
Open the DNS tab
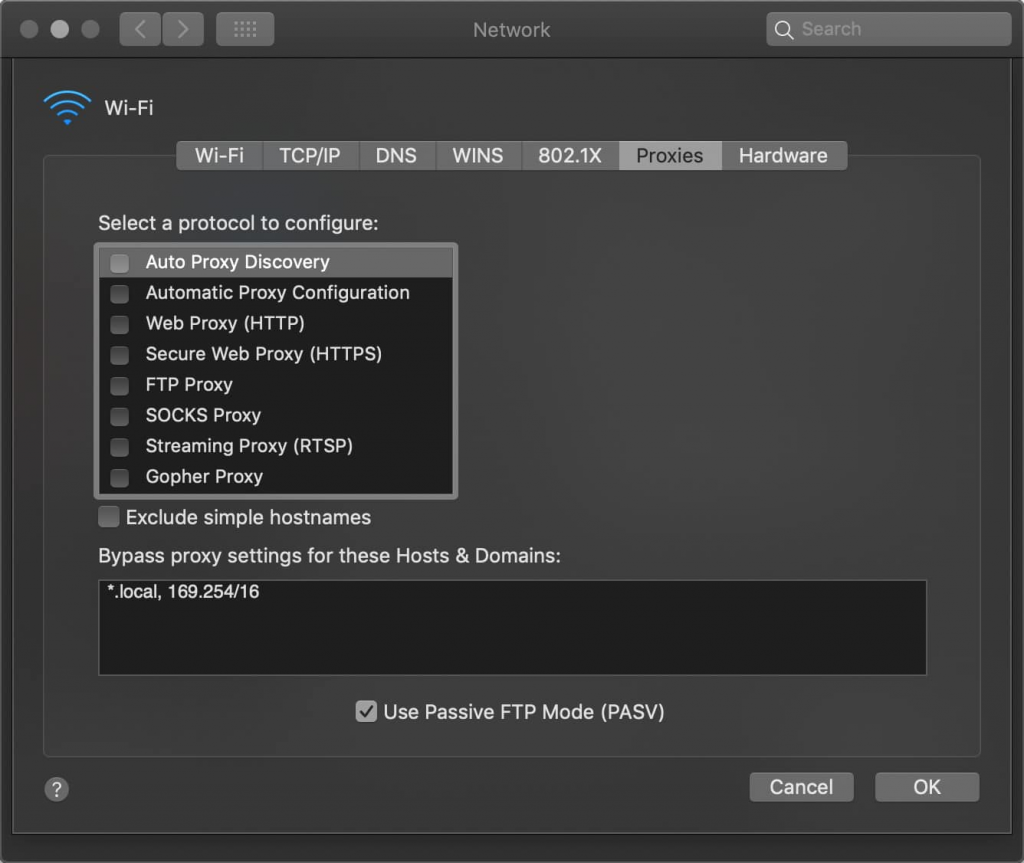(x=396, y=155)
